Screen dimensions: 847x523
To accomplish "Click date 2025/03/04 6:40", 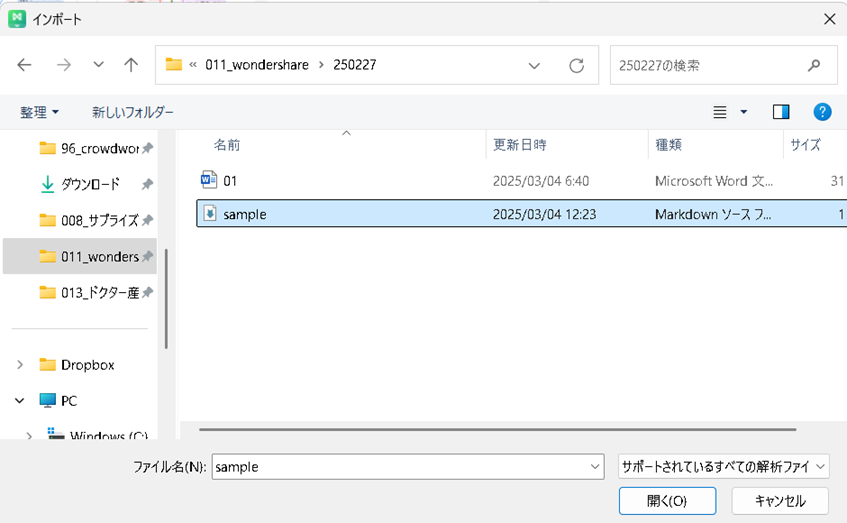I will pos(541,181).
